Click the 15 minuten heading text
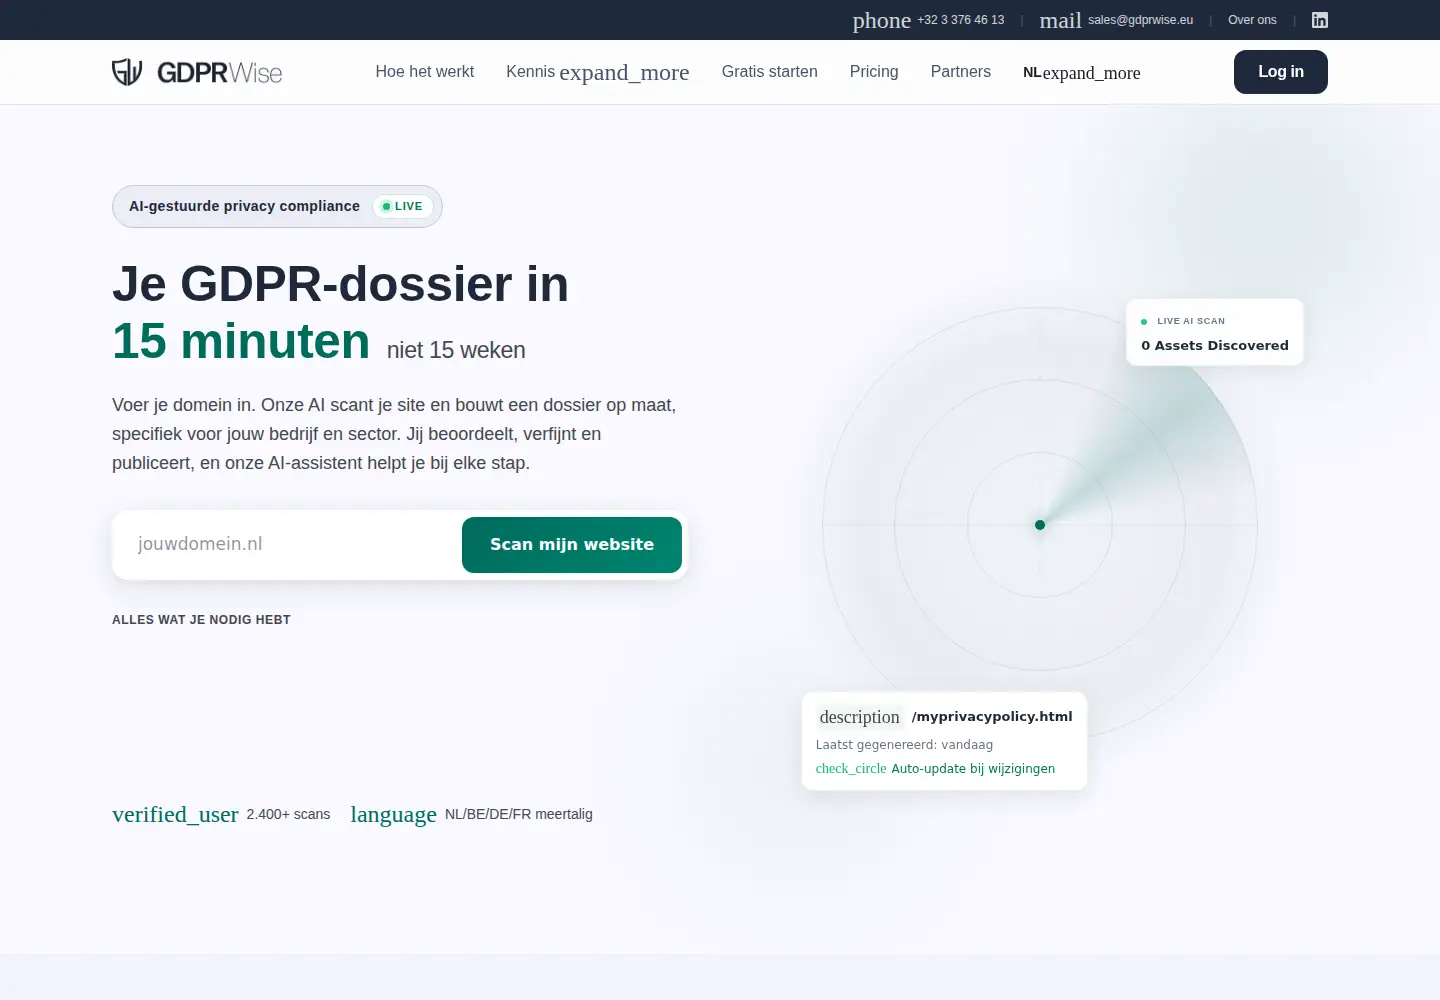 pos(241,341)
